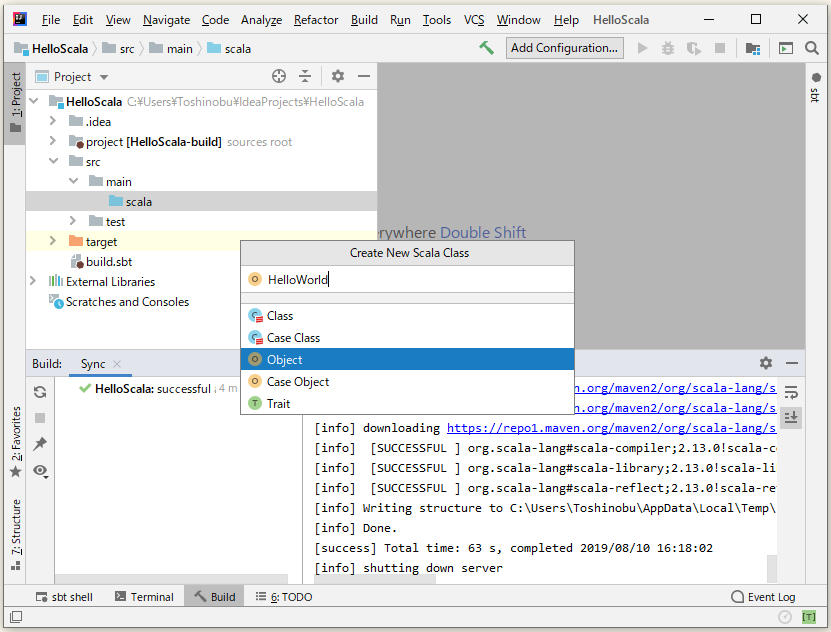Open the eye view options icon

40,470
